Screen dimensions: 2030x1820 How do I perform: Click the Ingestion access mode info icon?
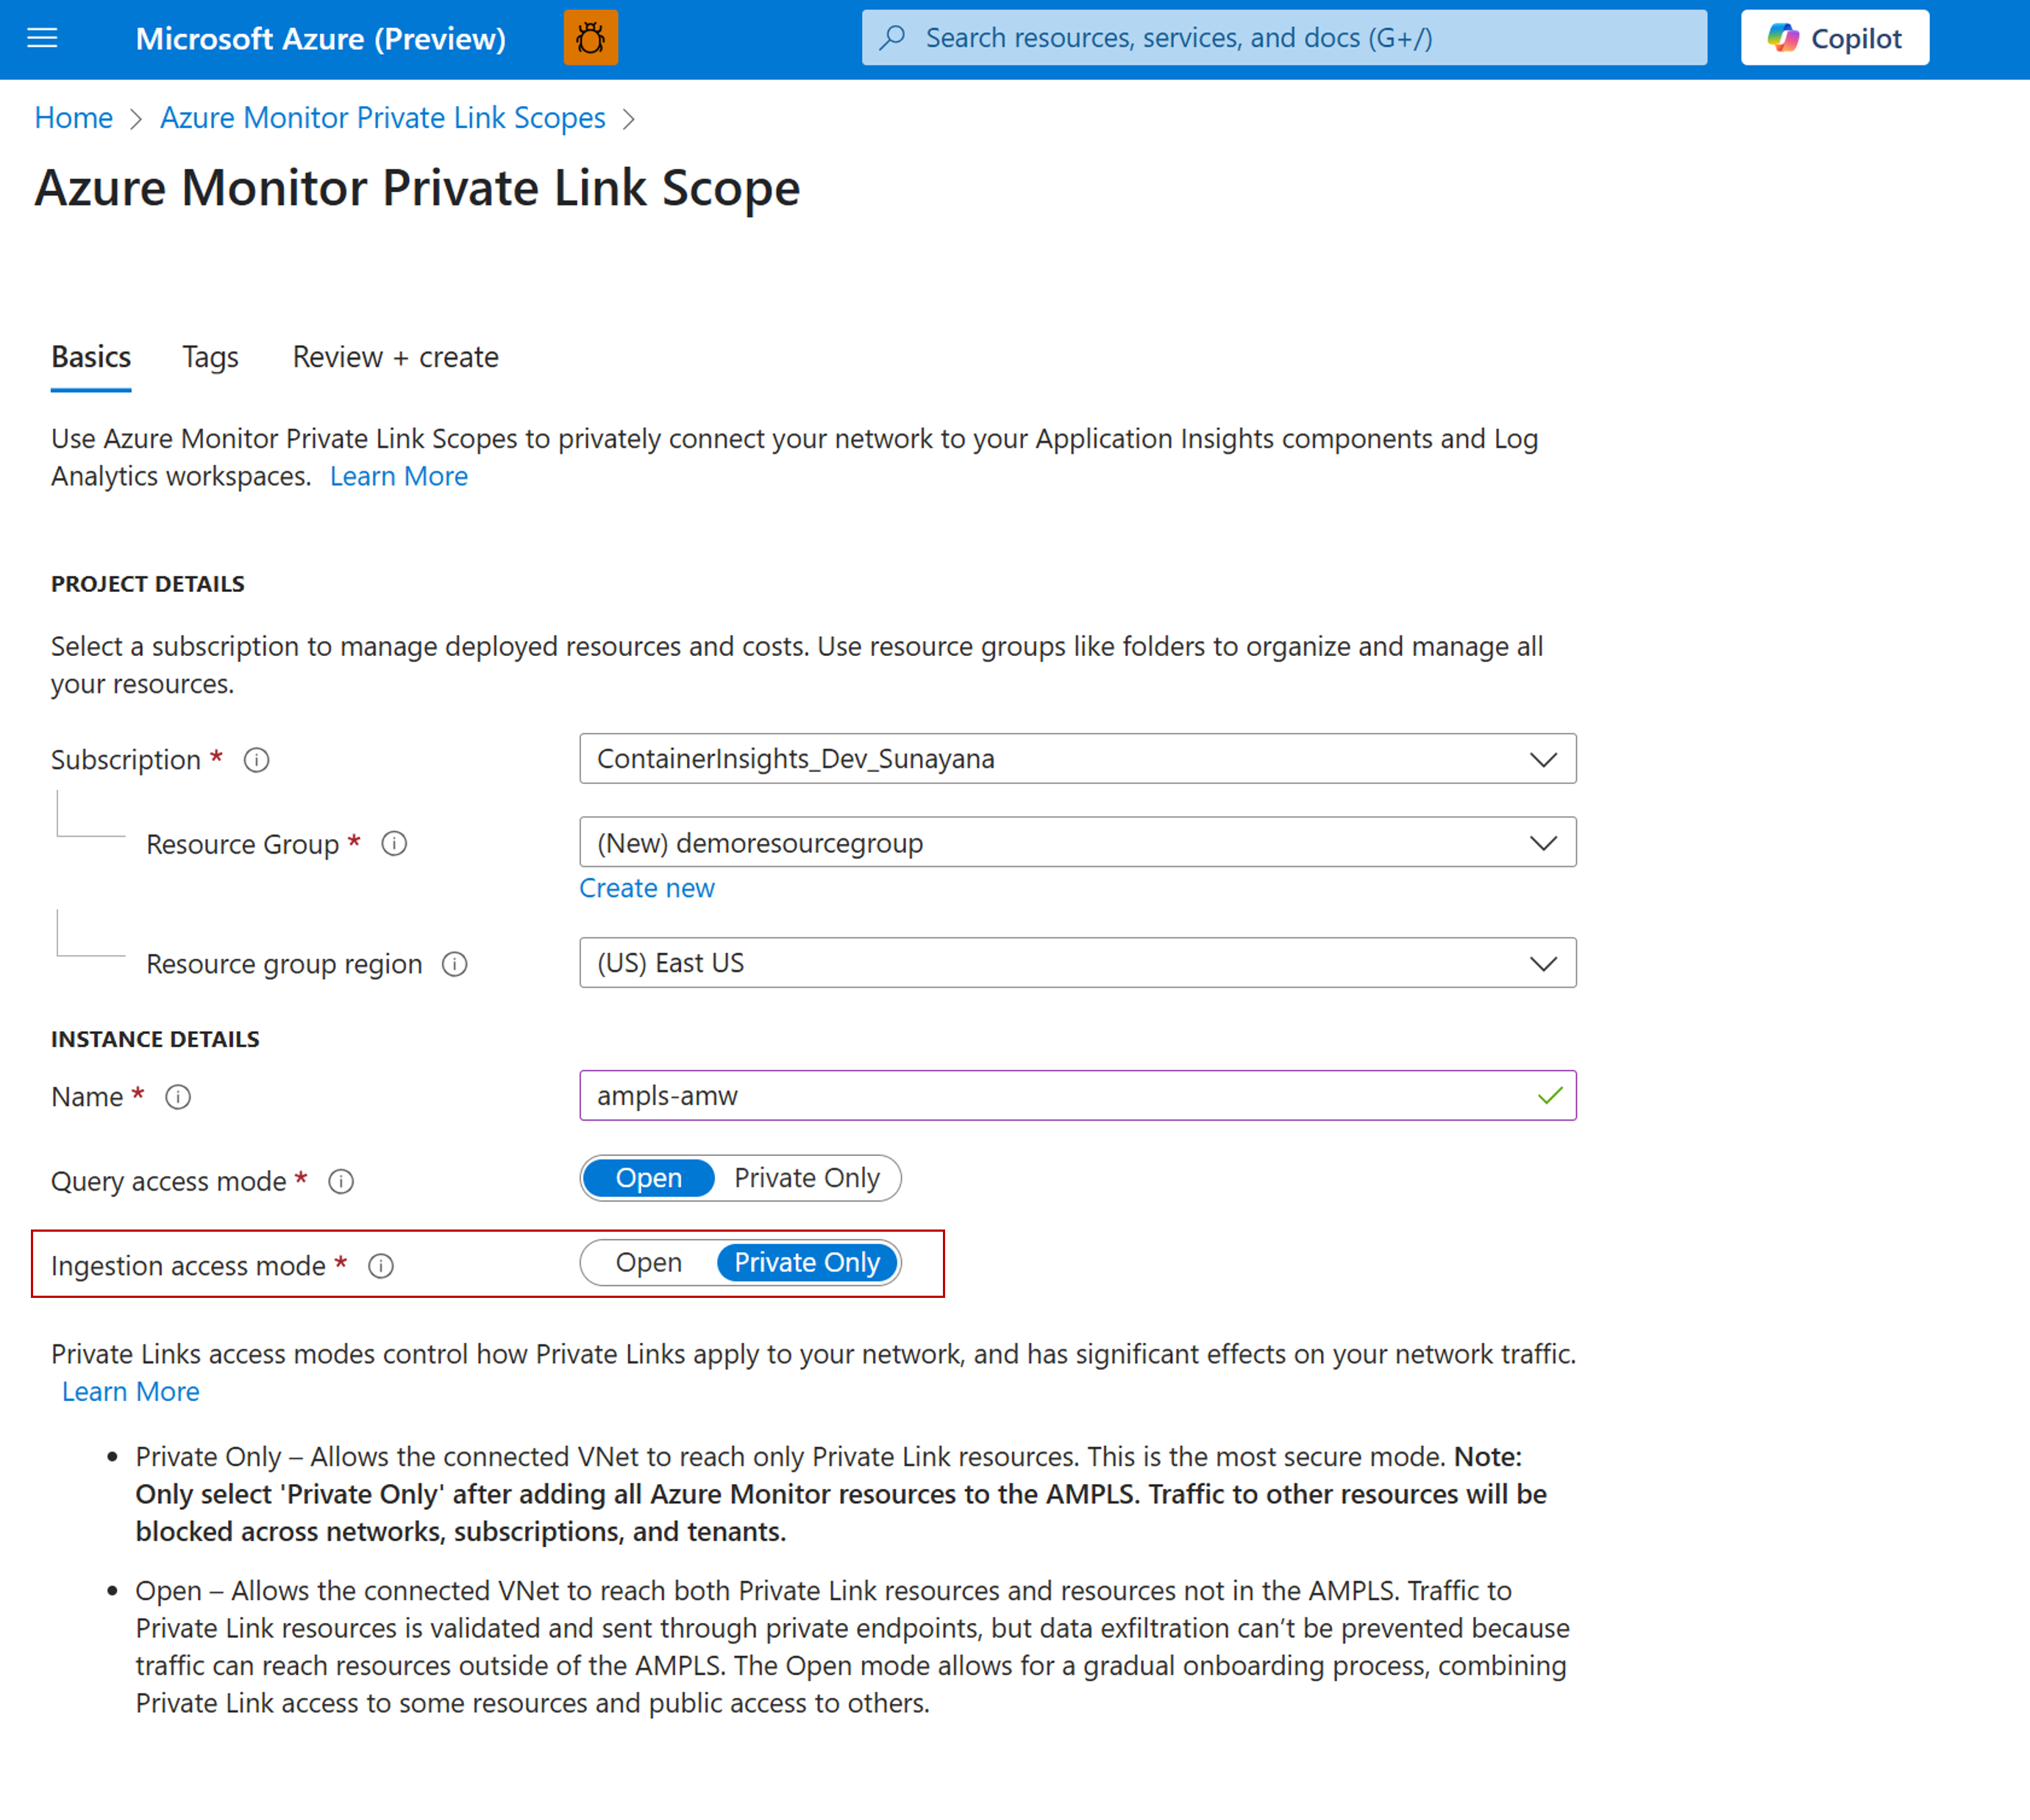pyautogui.click(x=381, y=1266)
